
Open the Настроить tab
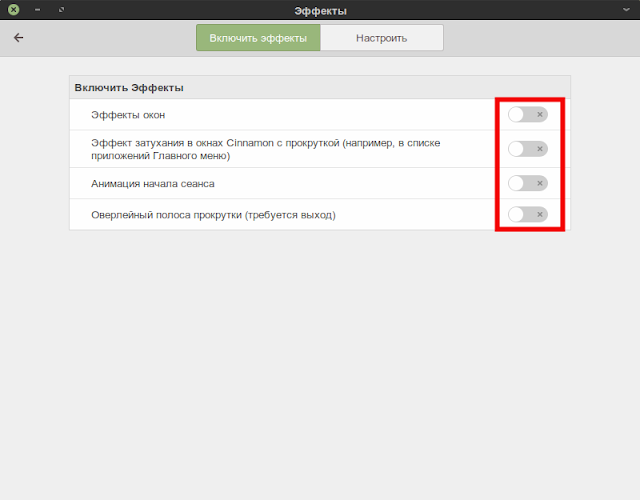[x=382, y=38]
